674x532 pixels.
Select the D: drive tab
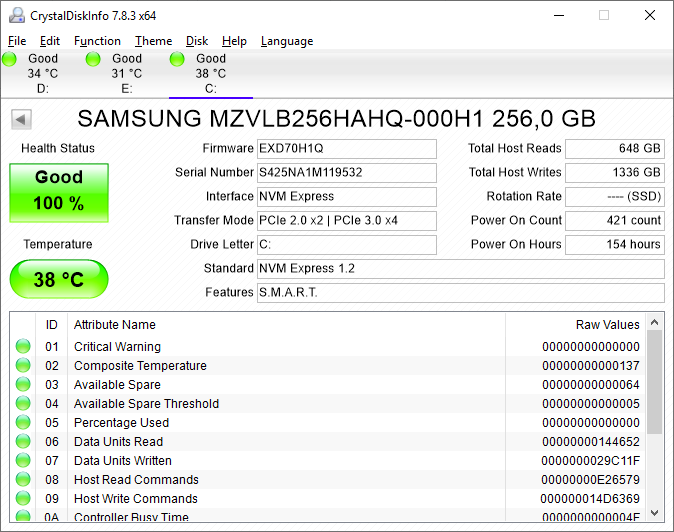click(x=43, y=73)
